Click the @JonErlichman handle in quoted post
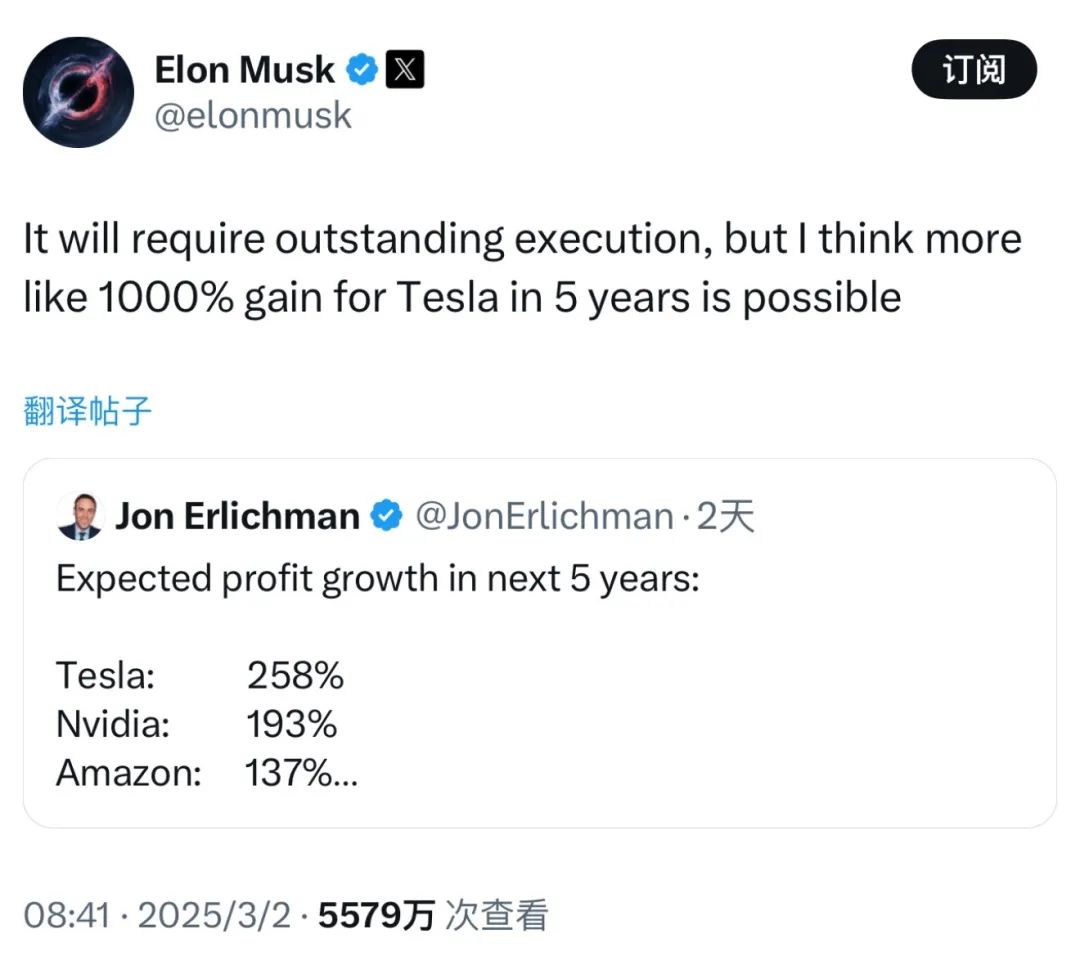The image size is (1080, 956). tap(543, 516)
